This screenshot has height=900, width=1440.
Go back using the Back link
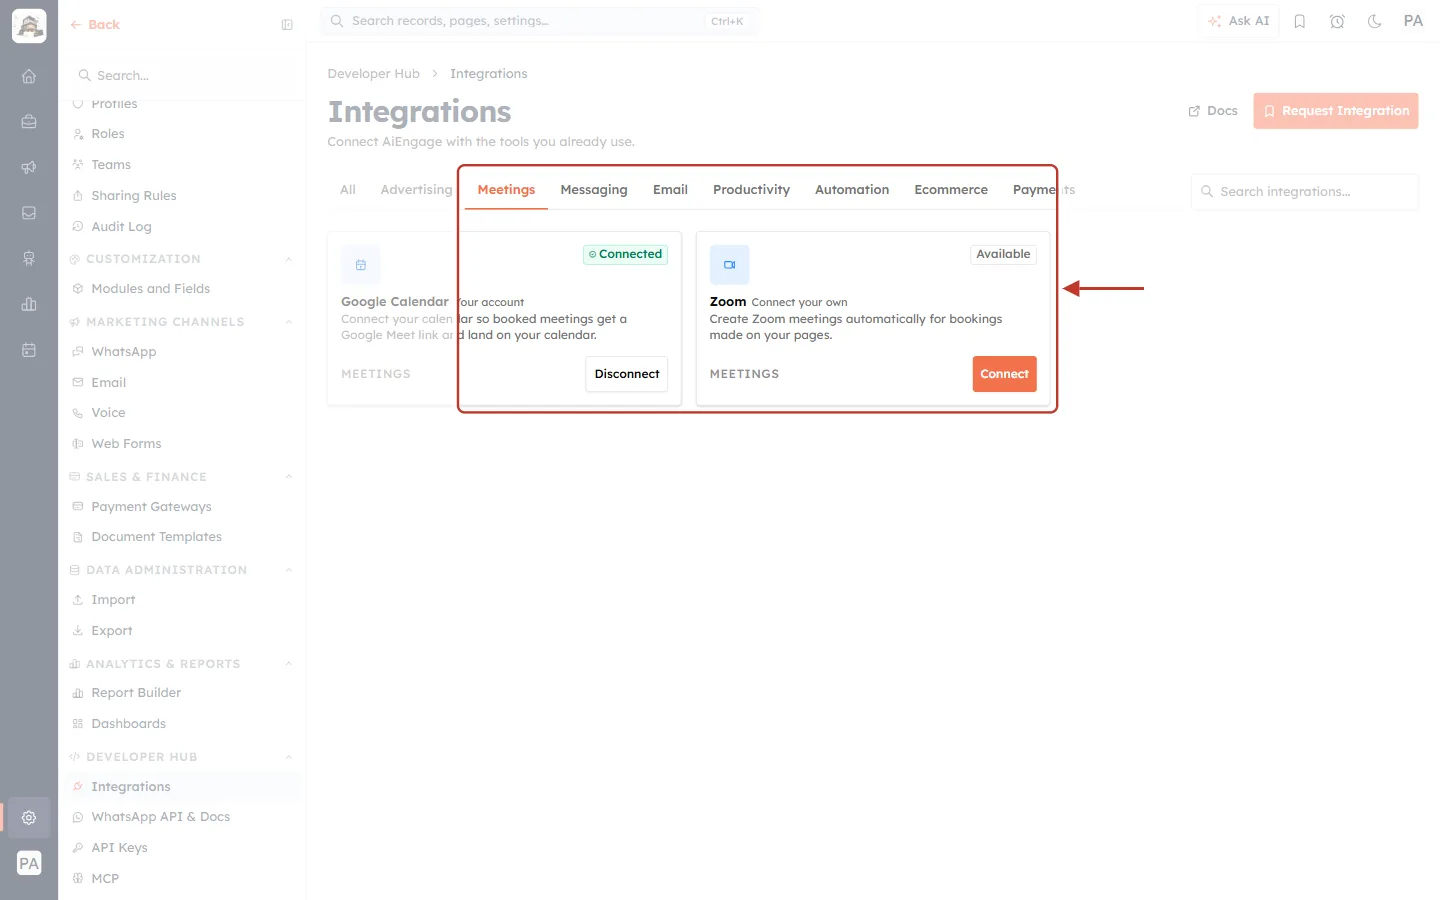95,25
